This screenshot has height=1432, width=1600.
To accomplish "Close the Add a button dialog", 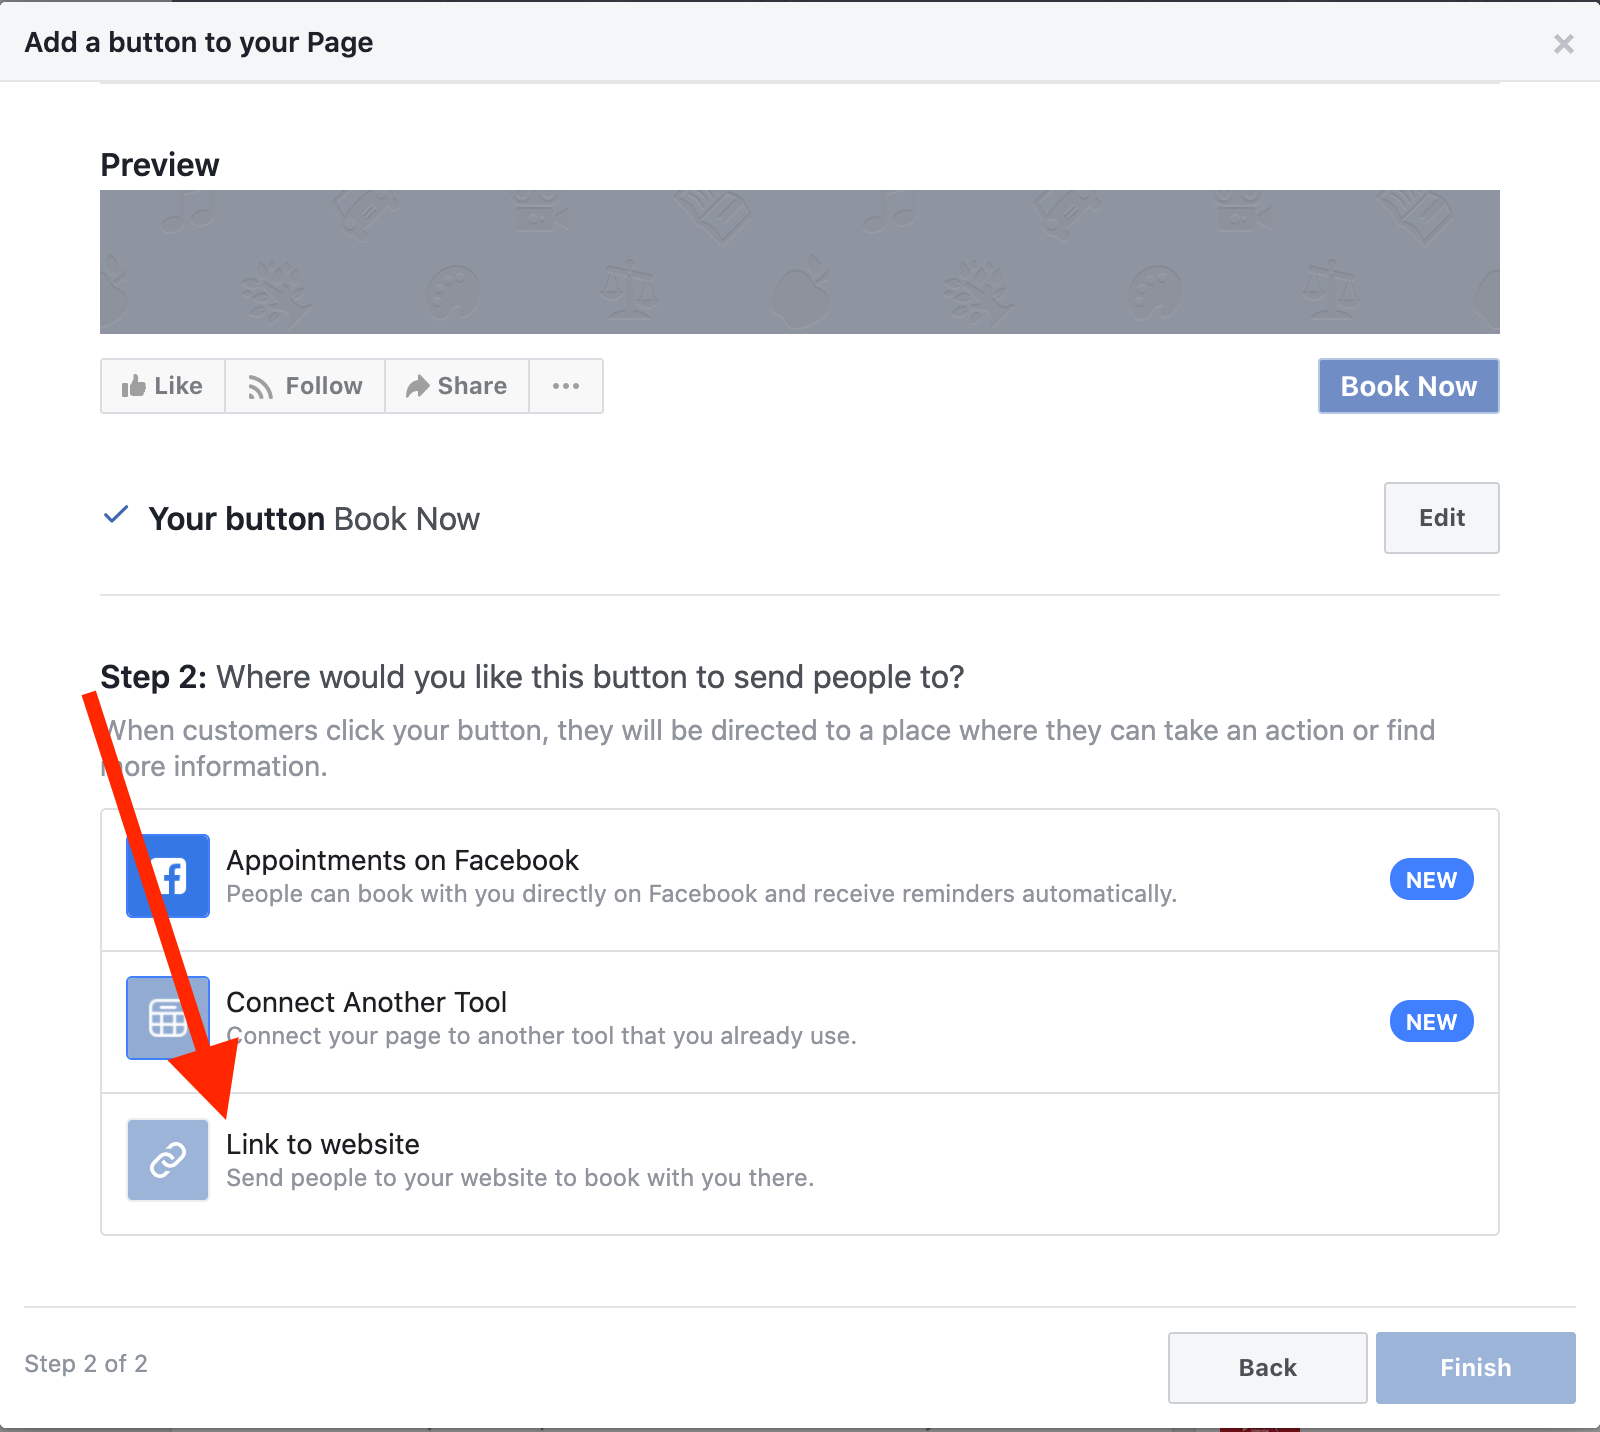I will 1563,44.
